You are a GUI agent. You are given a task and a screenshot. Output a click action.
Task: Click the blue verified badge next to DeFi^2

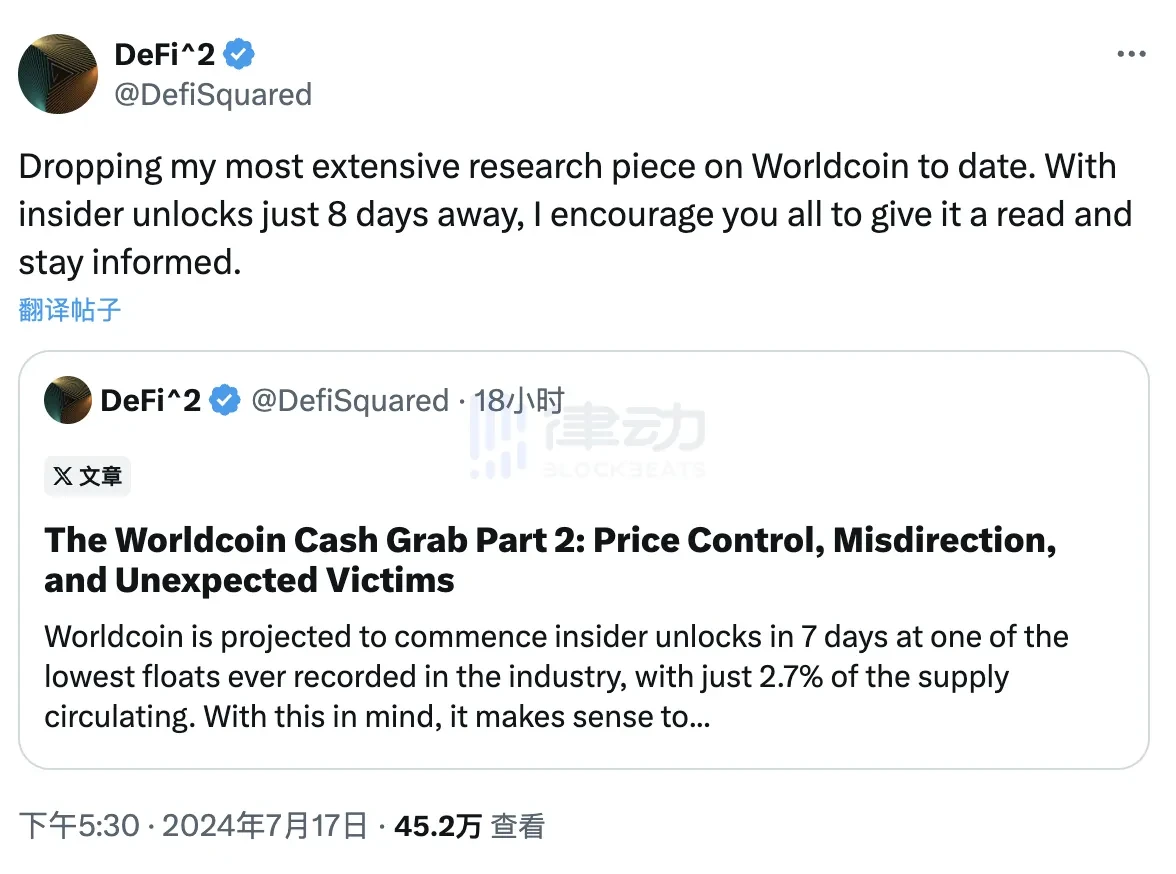238,53
